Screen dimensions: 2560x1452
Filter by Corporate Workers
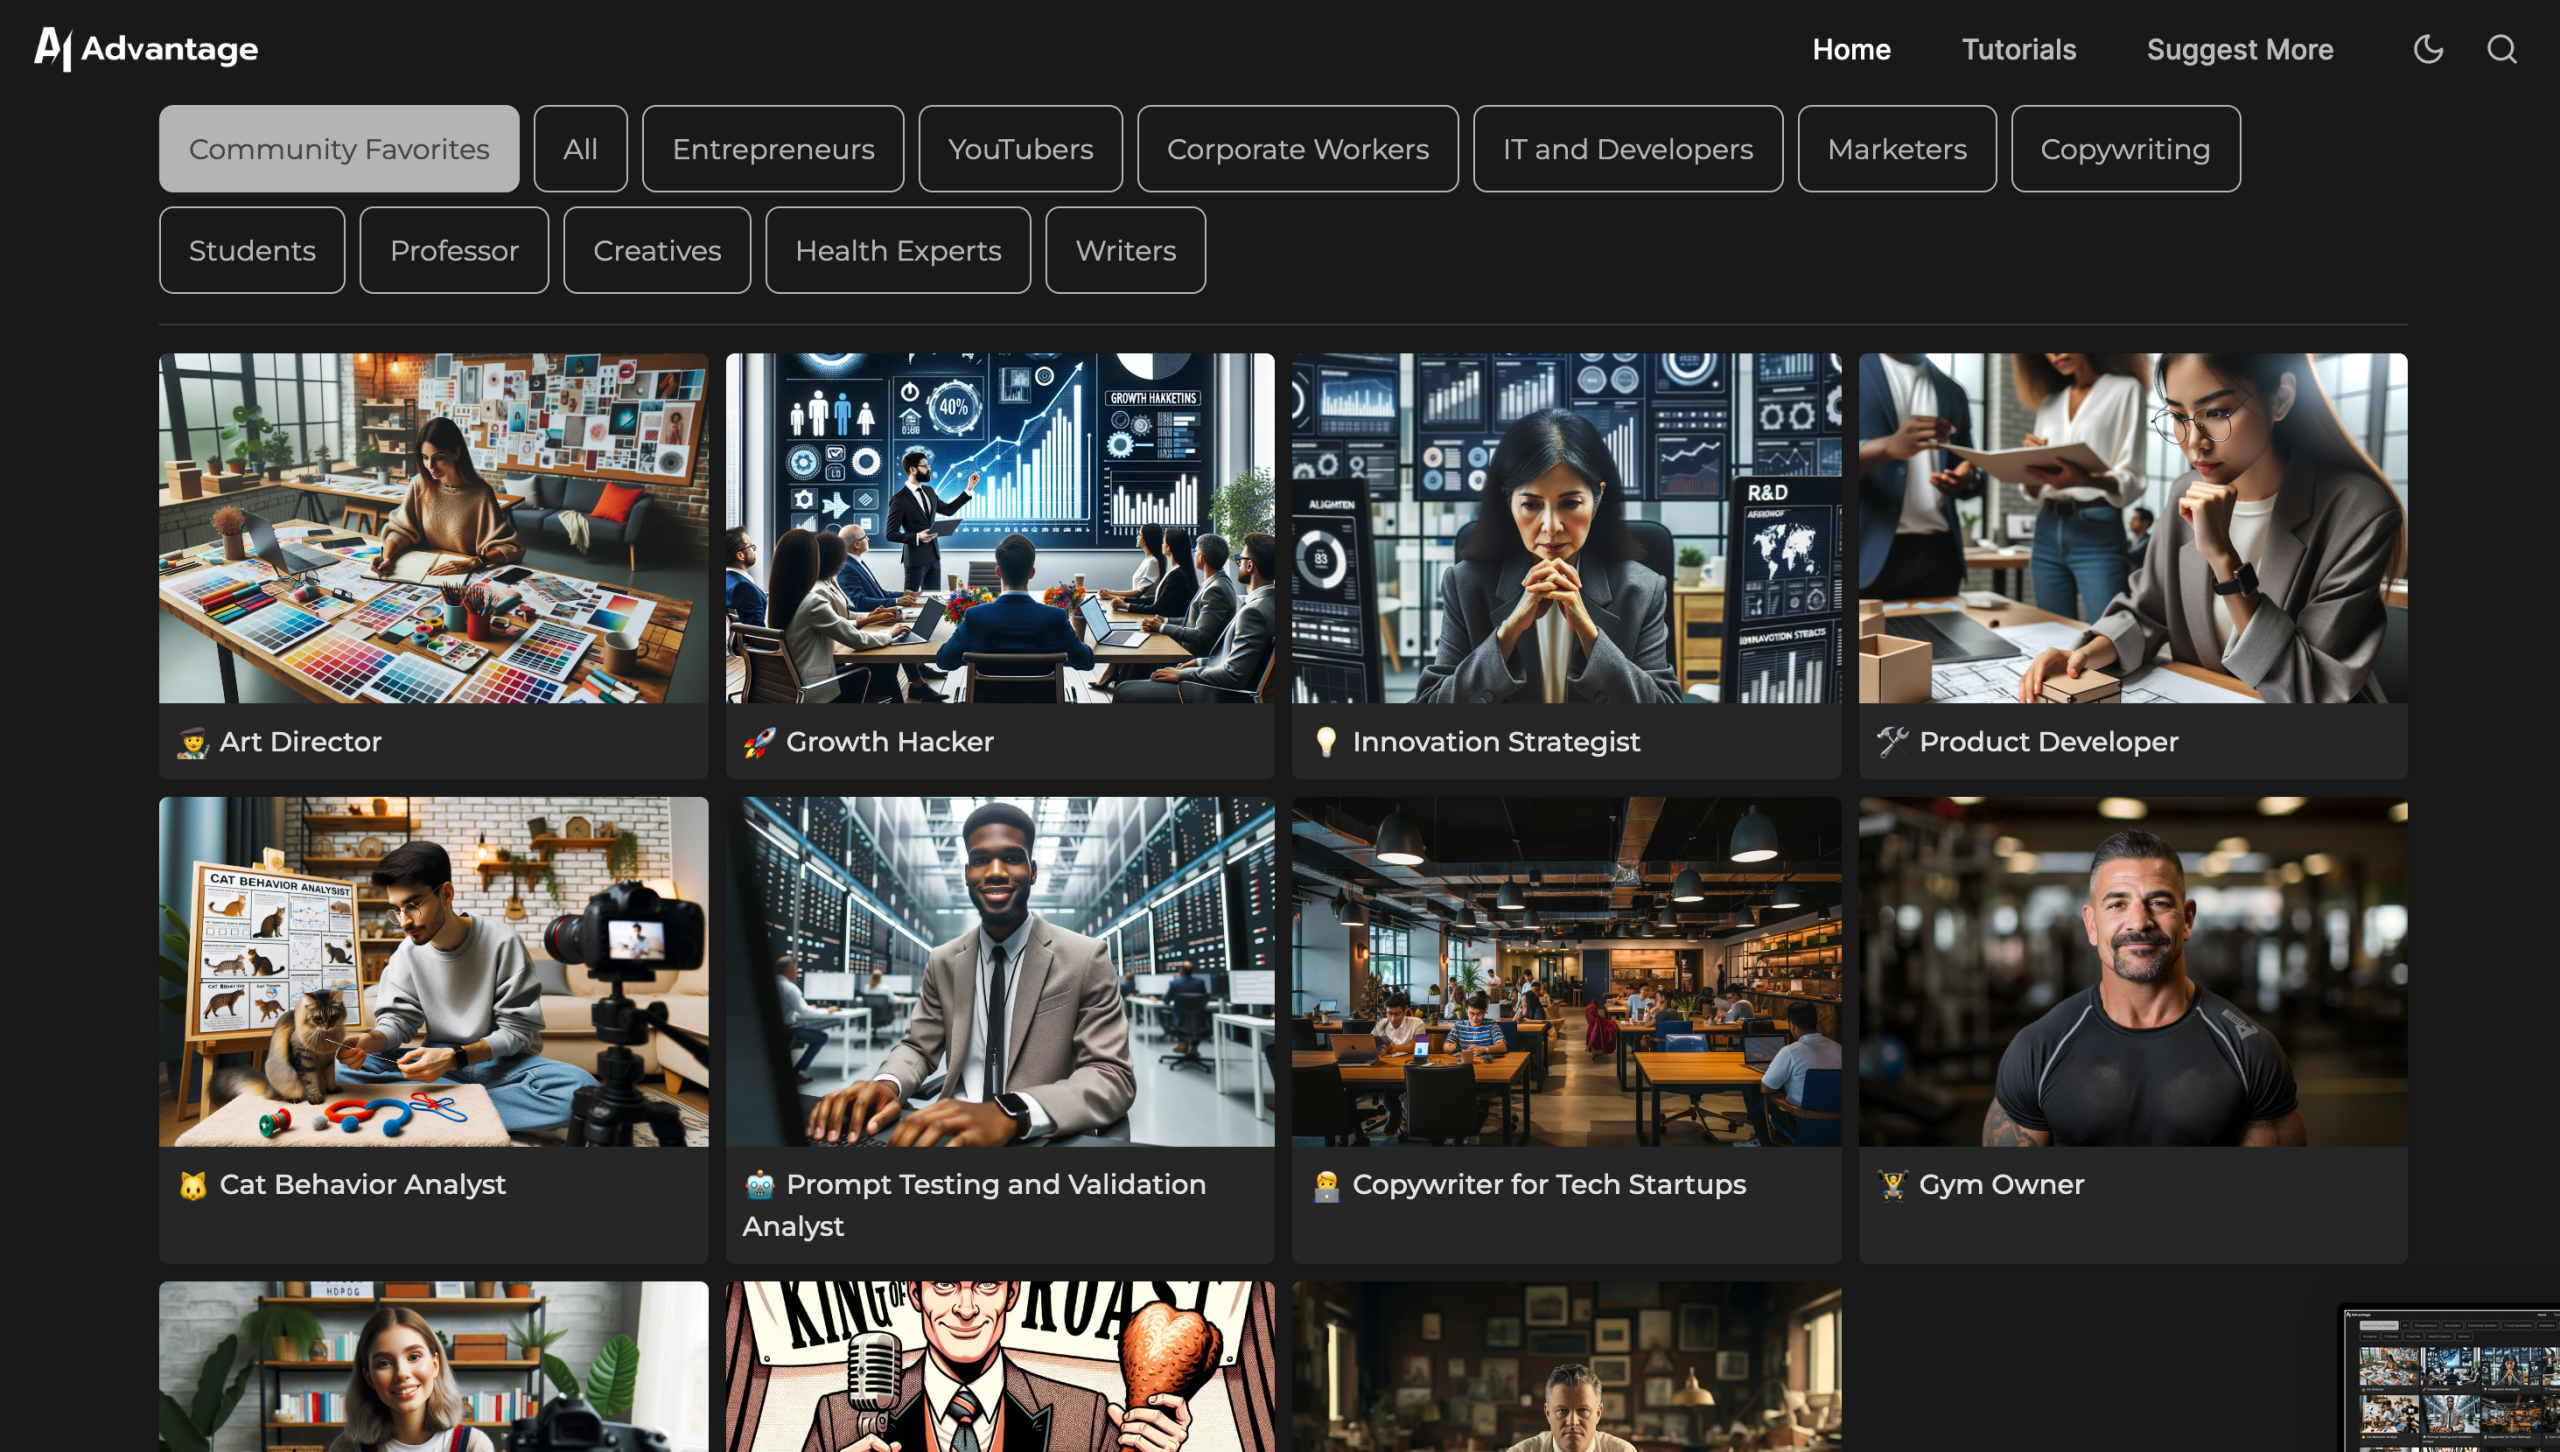pos(1297,149)
